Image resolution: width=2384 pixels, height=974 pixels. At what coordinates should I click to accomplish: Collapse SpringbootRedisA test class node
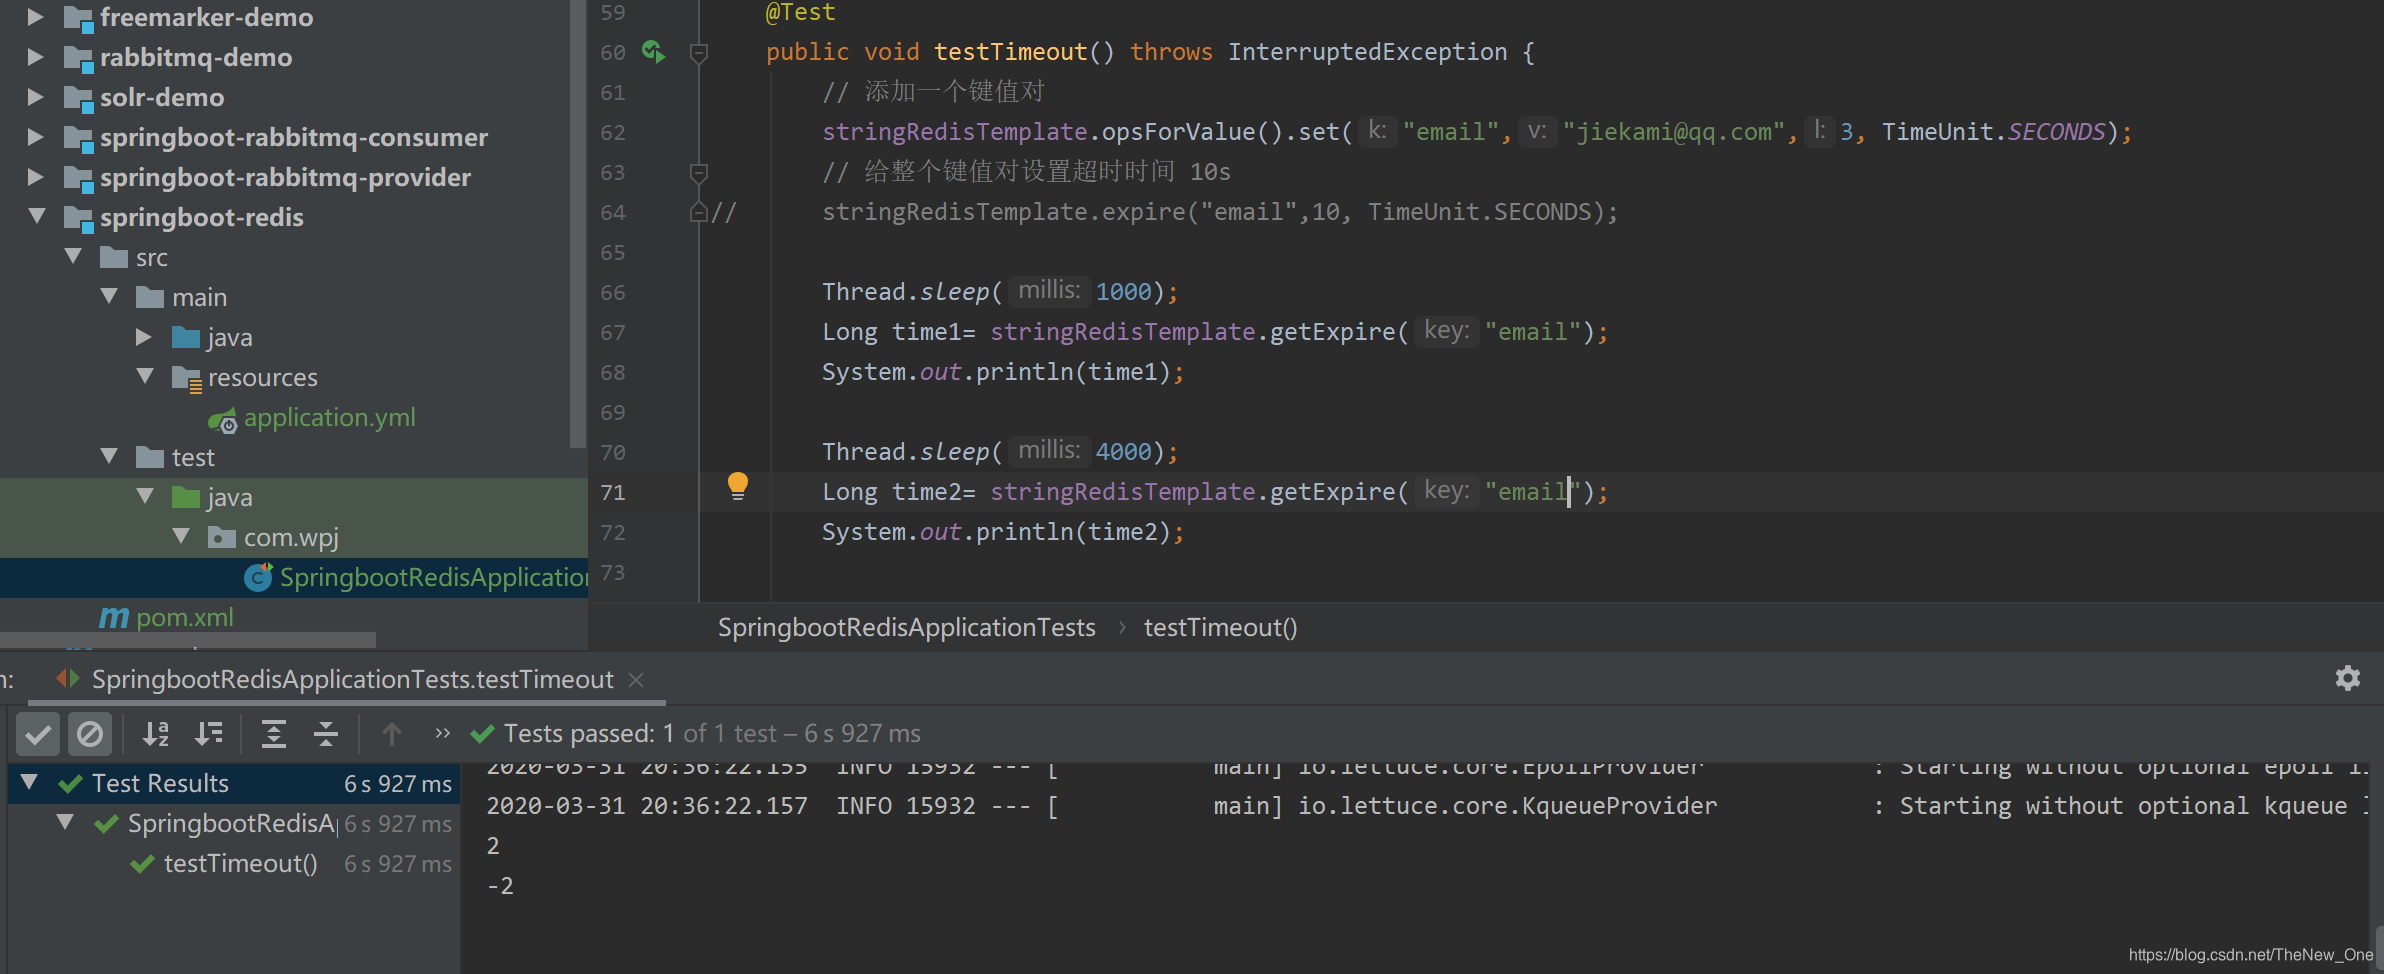click(x=66, y=822)
